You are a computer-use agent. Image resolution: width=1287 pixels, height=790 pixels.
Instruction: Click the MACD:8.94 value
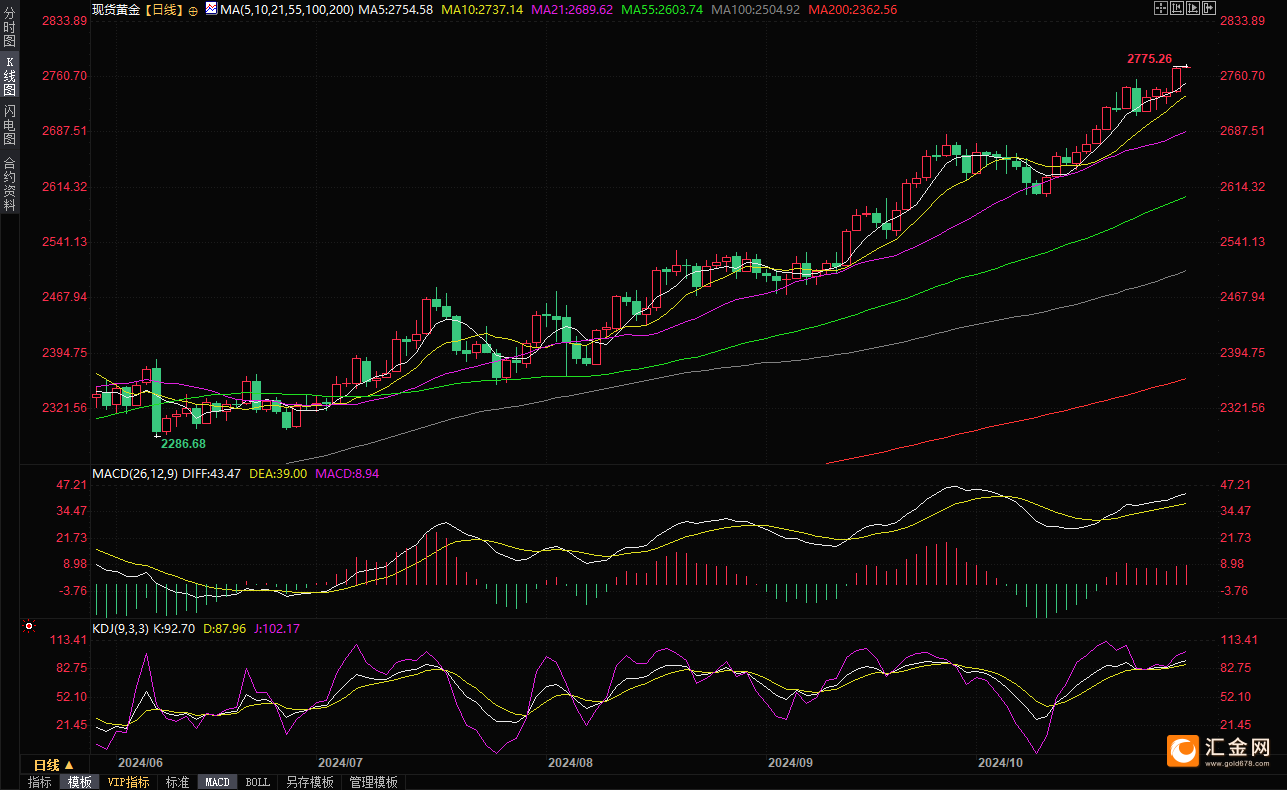pos(347,473)
